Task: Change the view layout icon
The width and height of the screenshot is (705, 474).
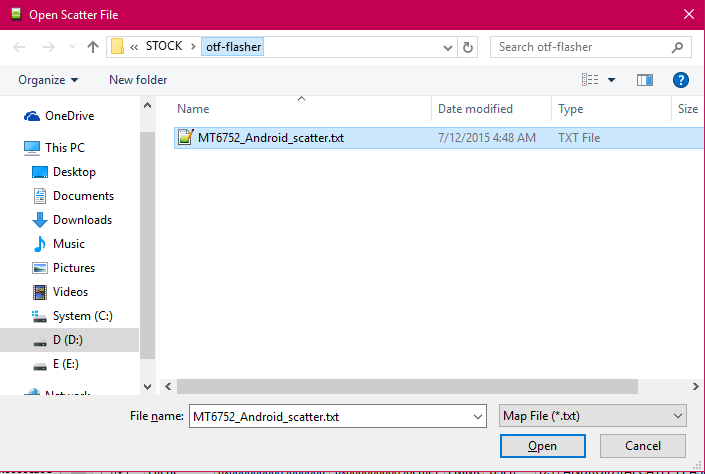Action: (590, 80)
